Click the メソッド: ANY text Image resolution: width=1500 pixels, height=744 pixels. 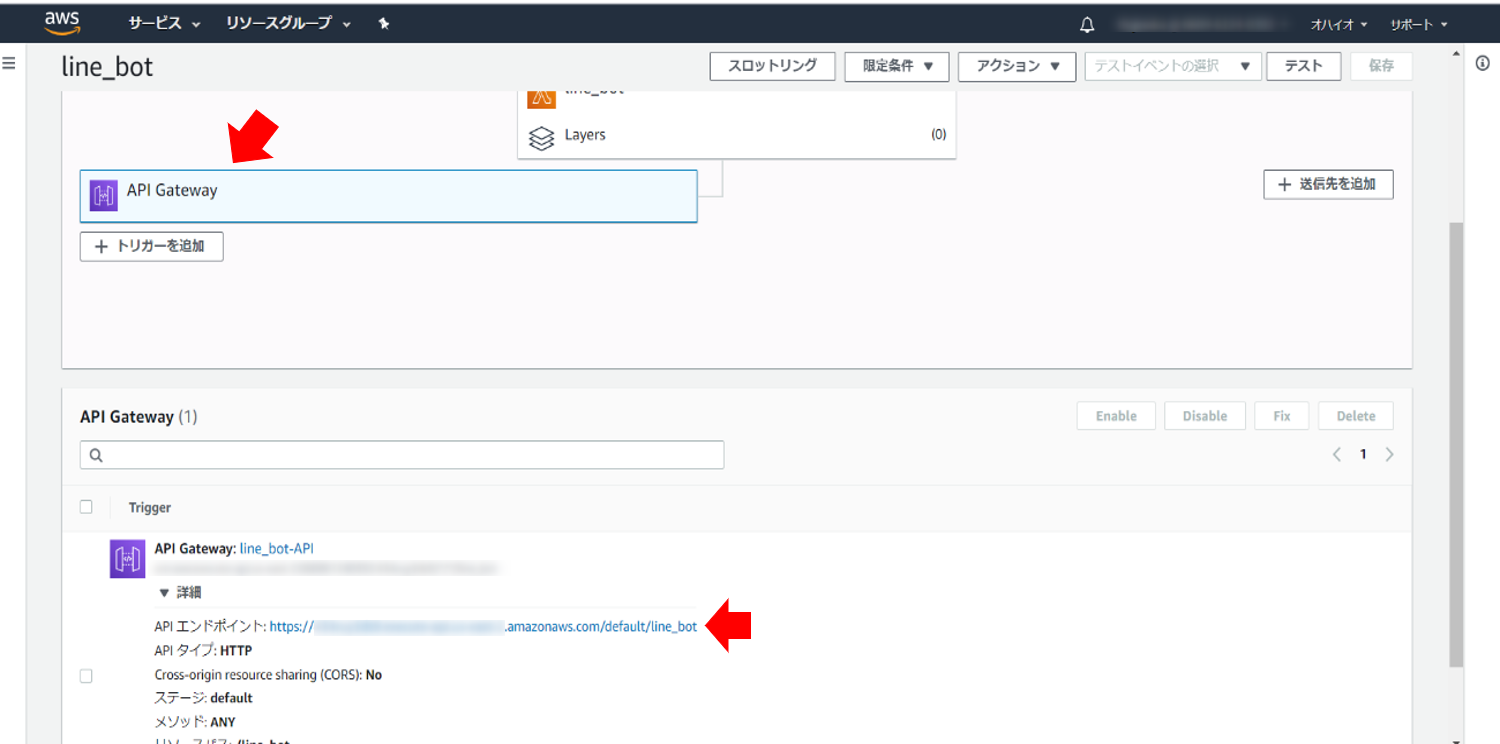point(195,722)
